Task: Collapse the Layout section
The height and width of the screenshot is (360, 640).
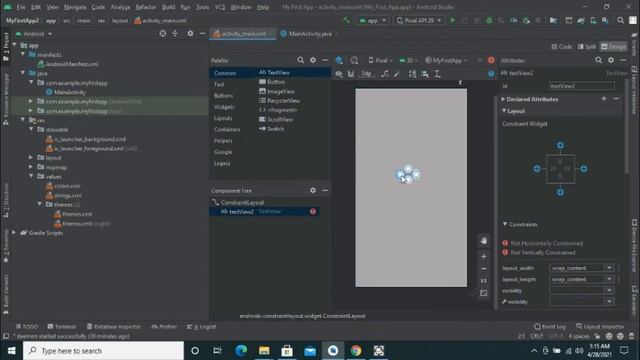Action: [504, 111]
